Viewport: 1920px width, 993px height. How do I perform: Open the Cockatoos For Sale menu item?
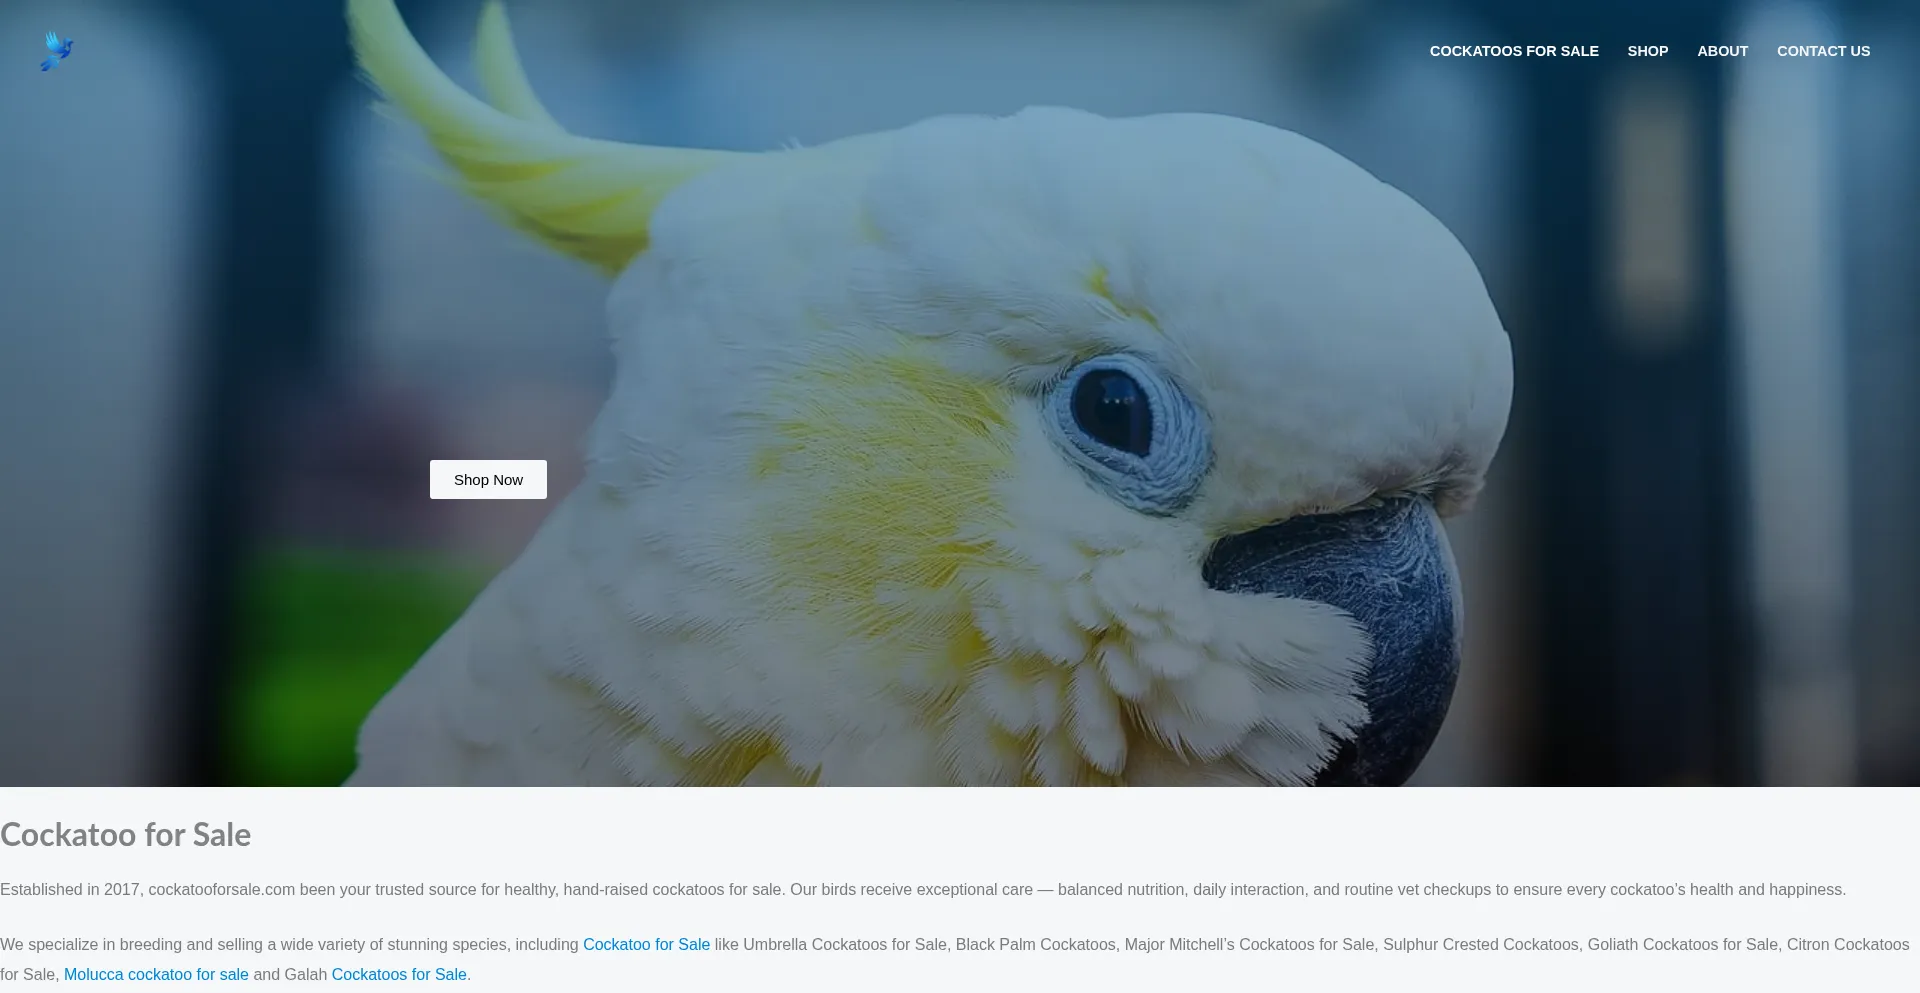pyautogui.click(x=1514, y=51)
